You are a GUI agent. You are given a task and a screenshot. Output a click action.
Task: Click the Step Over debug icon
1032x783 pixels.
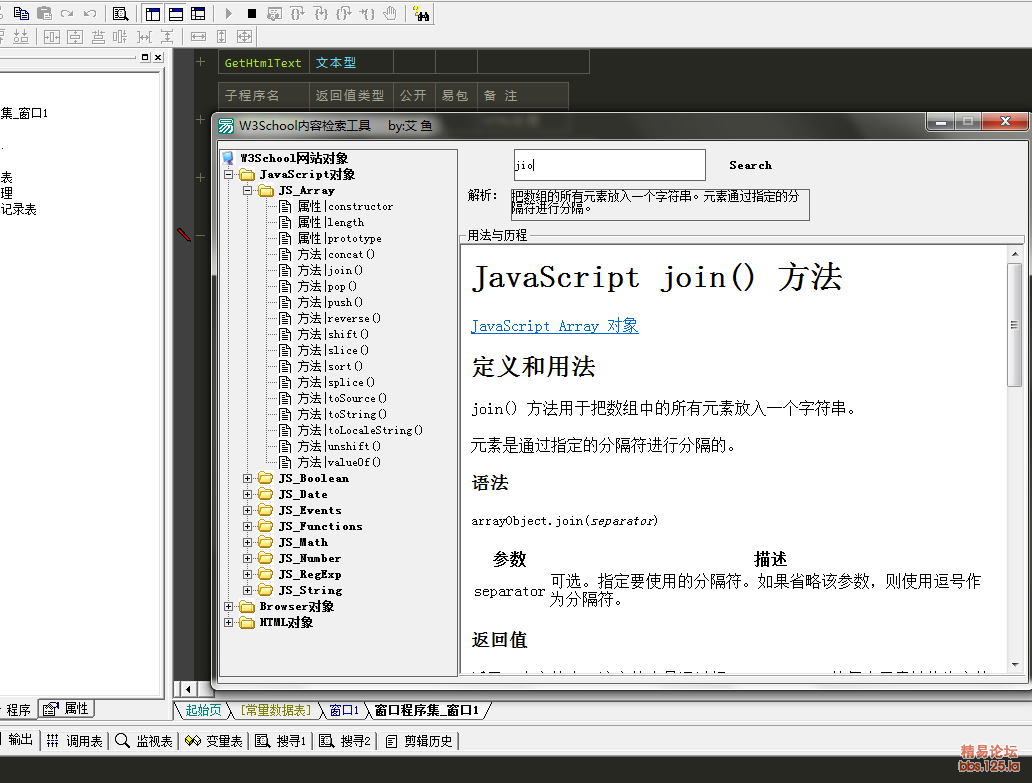point(297,13)
